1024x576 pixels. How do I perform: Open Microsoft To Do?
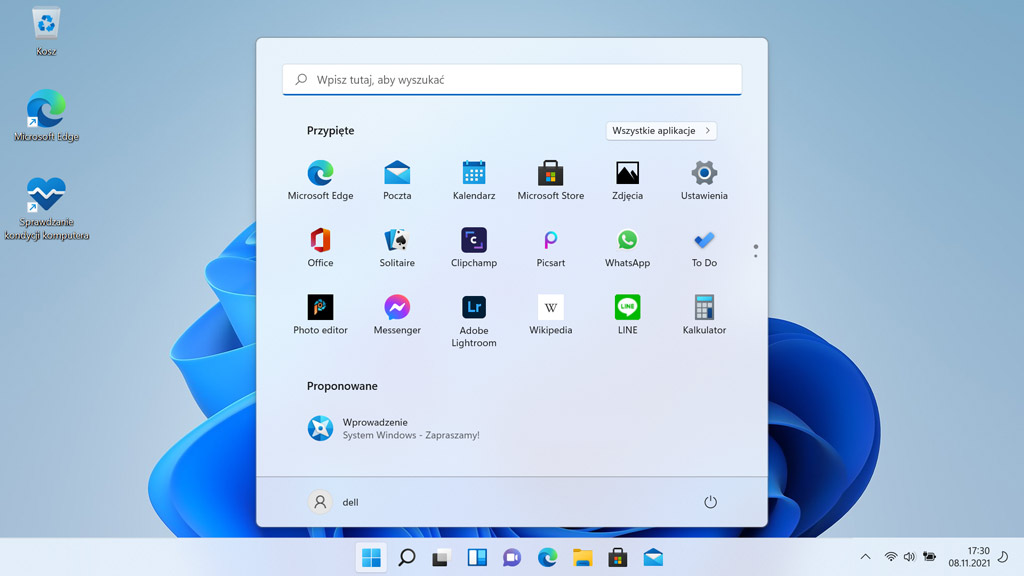coord(703,241)
